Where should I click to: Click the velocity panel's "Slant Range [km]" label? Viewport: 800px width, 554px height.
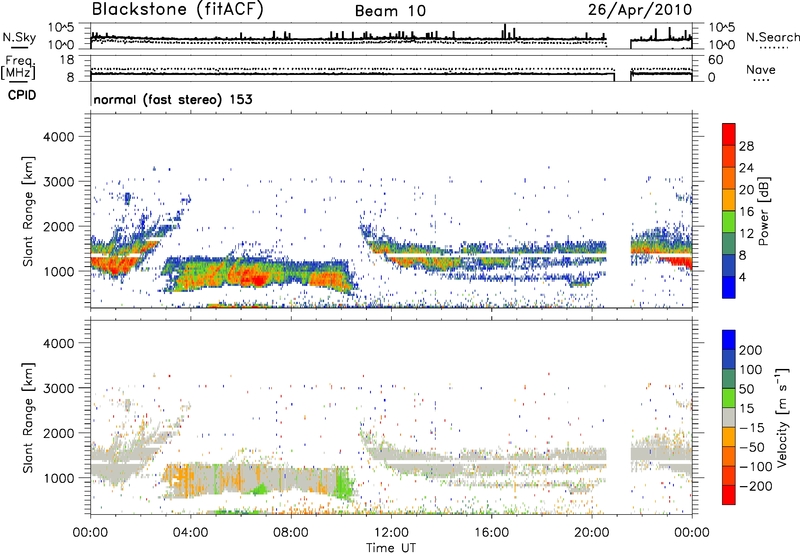click(28, 418)
